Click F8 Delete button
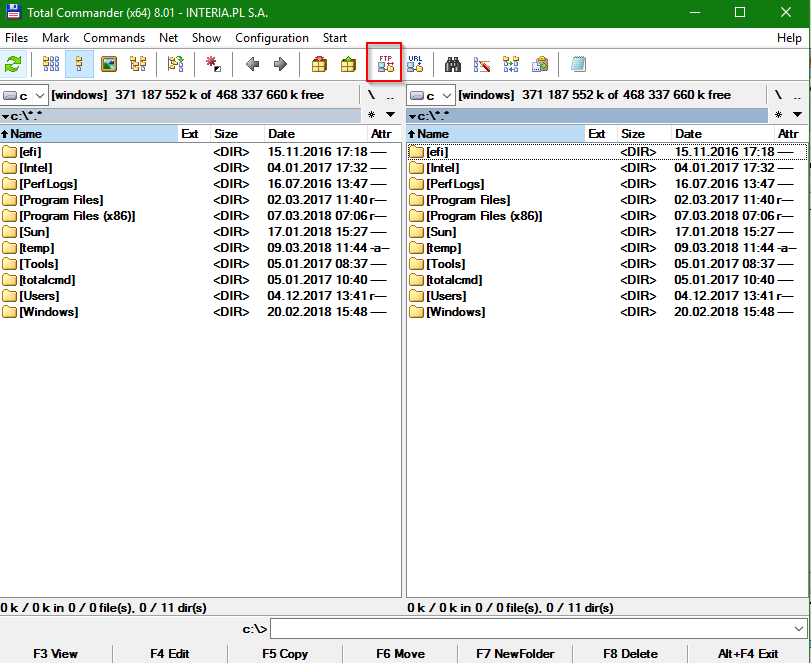This screenshot has height=663, width=811. tap(630, 654)
